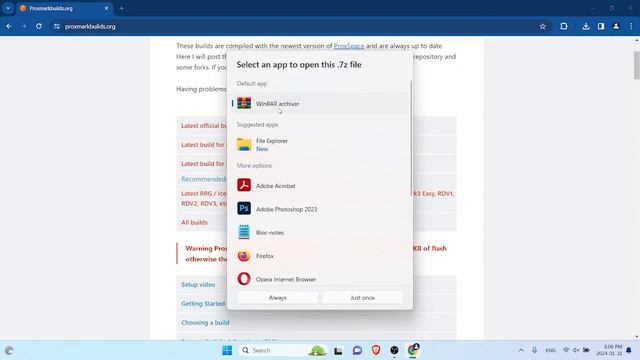
Task: Pick Adobe Photoshop 2023 from list
Action: 320,209
